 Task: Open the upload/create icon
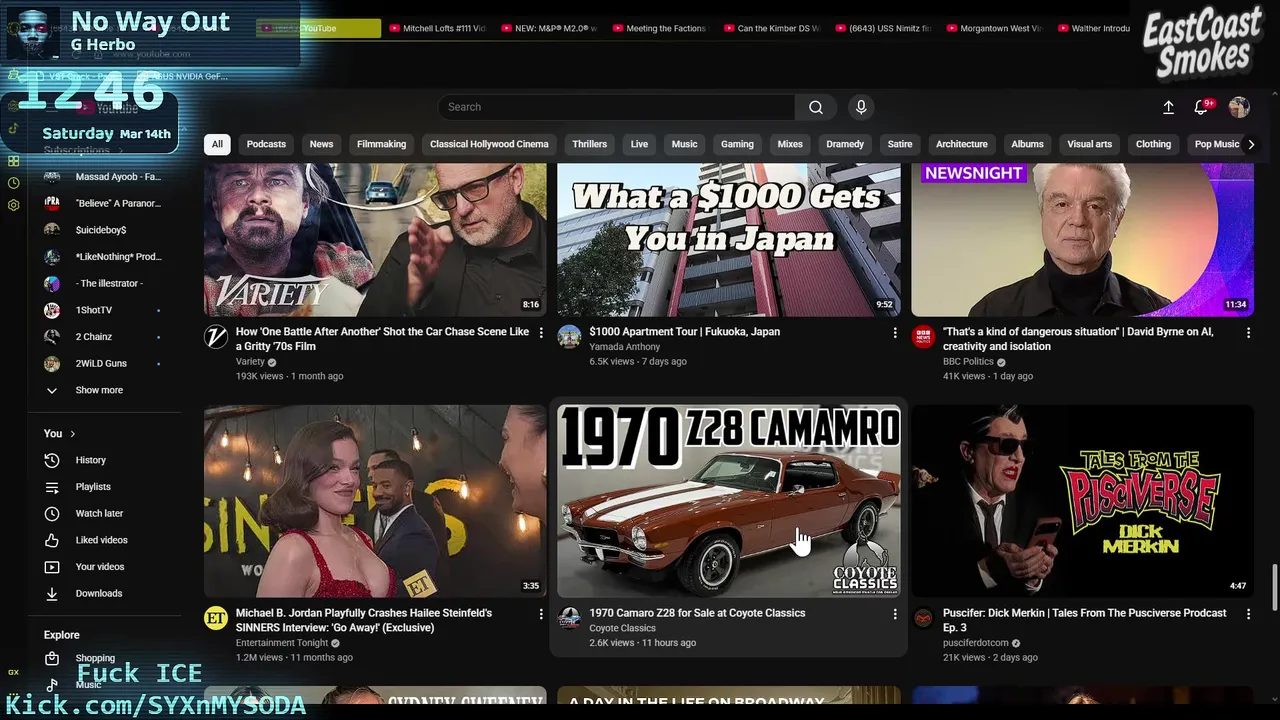(x=1168, y=107)
